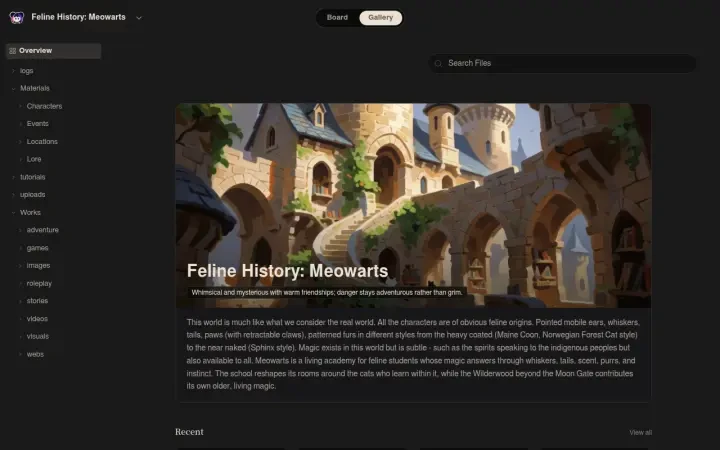
Task: Open the stories folder
Action: click(x=37, y=301)
